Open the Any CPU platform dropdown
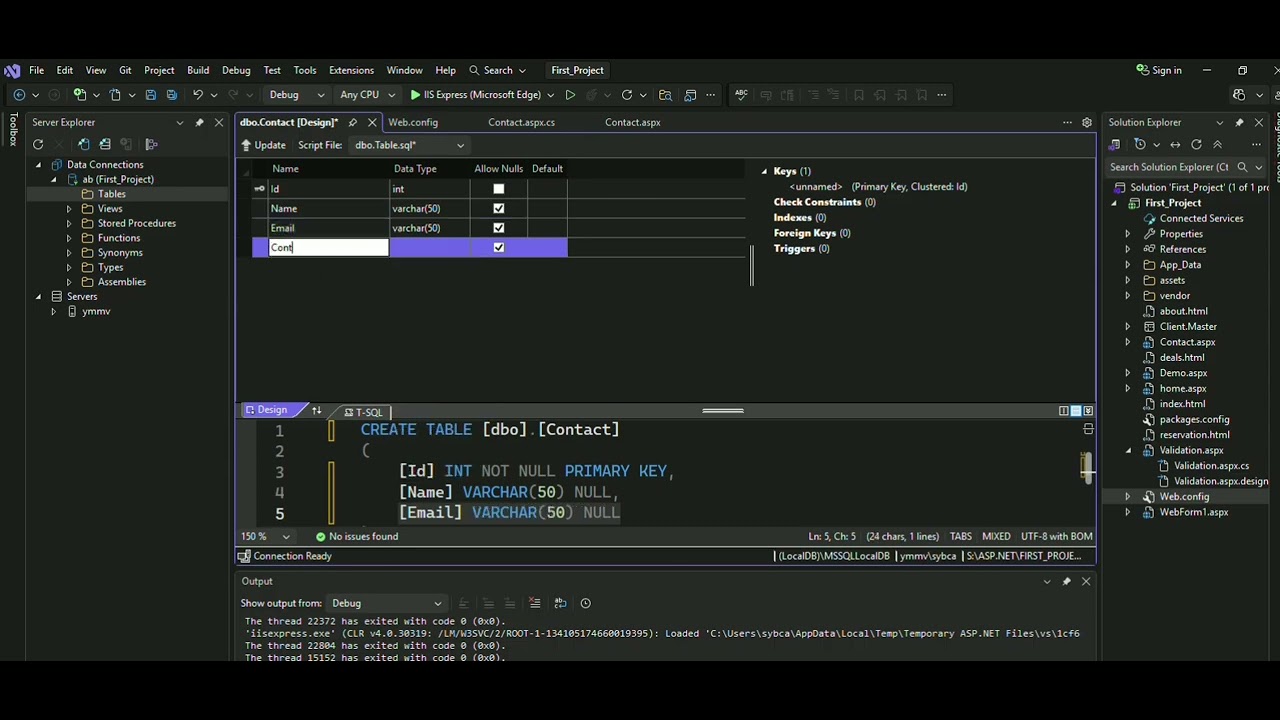 [x=367, y=95]
